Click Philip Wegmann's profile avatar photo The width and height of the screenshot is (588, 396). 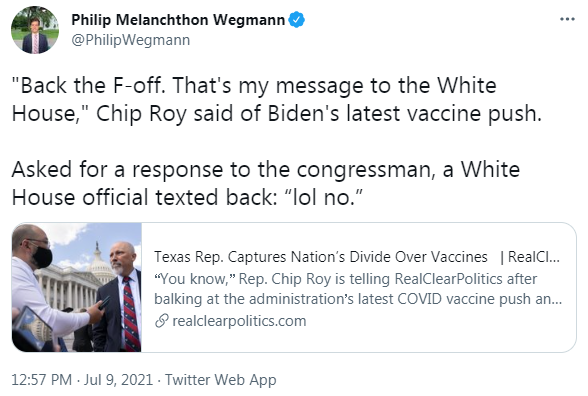pyautogui.click(x=35, y=30)
